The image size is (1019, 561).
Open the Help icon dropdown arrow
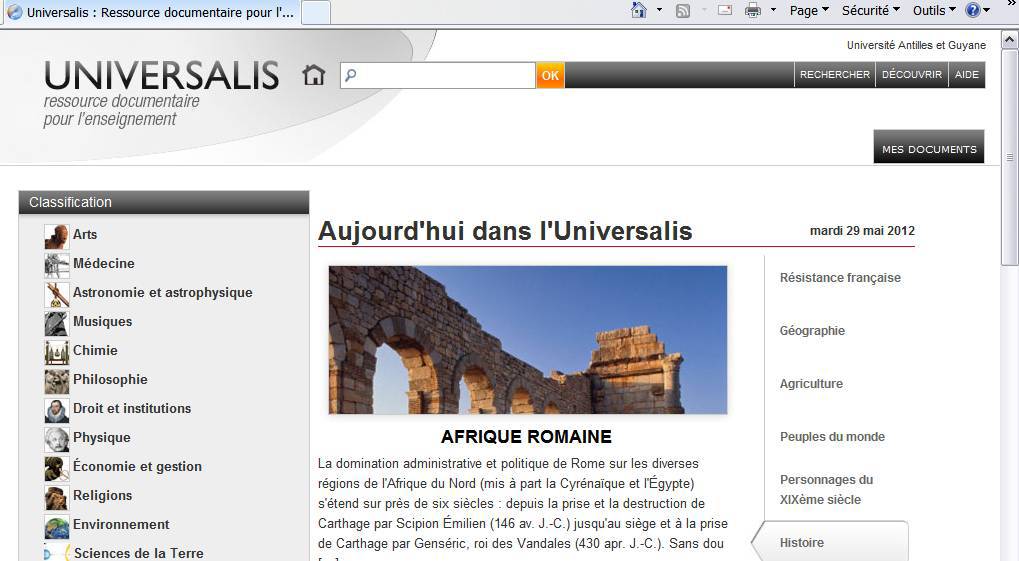click(x=987, y=10)
